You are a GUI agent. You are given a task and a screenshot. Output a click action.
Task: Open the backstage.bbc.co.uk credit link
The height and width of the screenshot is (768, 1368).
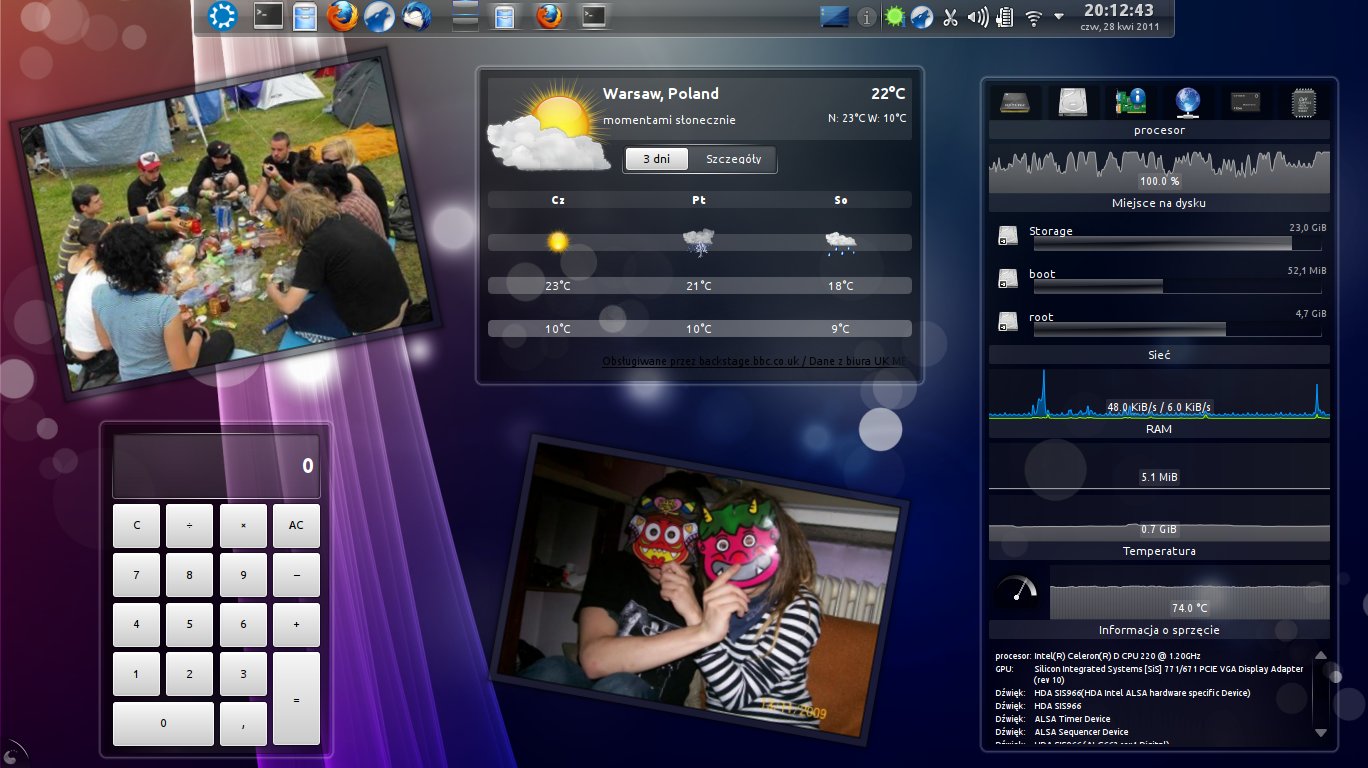[754, 361]
